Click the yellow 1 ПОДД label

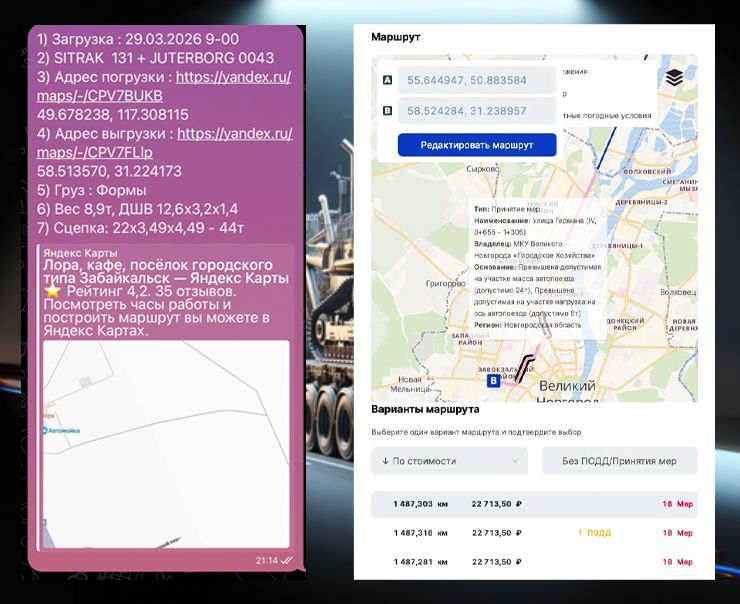[x=594, y=533]
